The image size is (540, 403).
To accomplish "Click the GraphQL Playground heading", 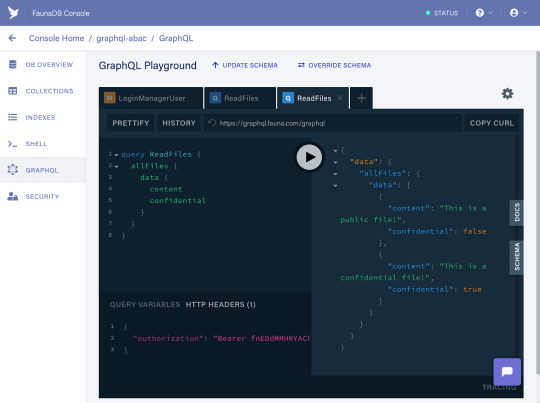I will [147, 65].
